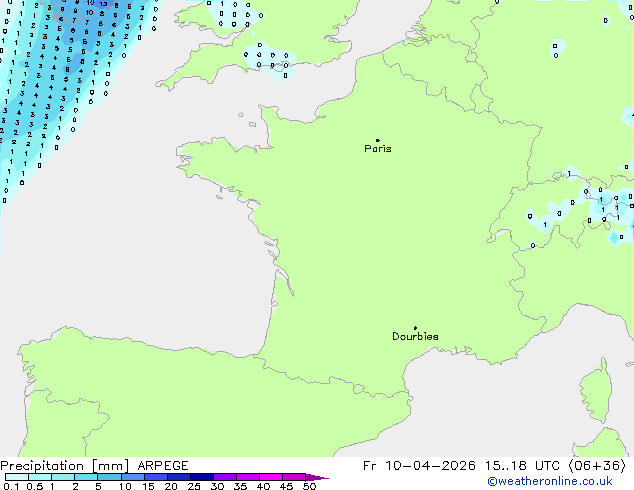
Task: Click the 0.5 legend scale label
Action: (34, 486)
